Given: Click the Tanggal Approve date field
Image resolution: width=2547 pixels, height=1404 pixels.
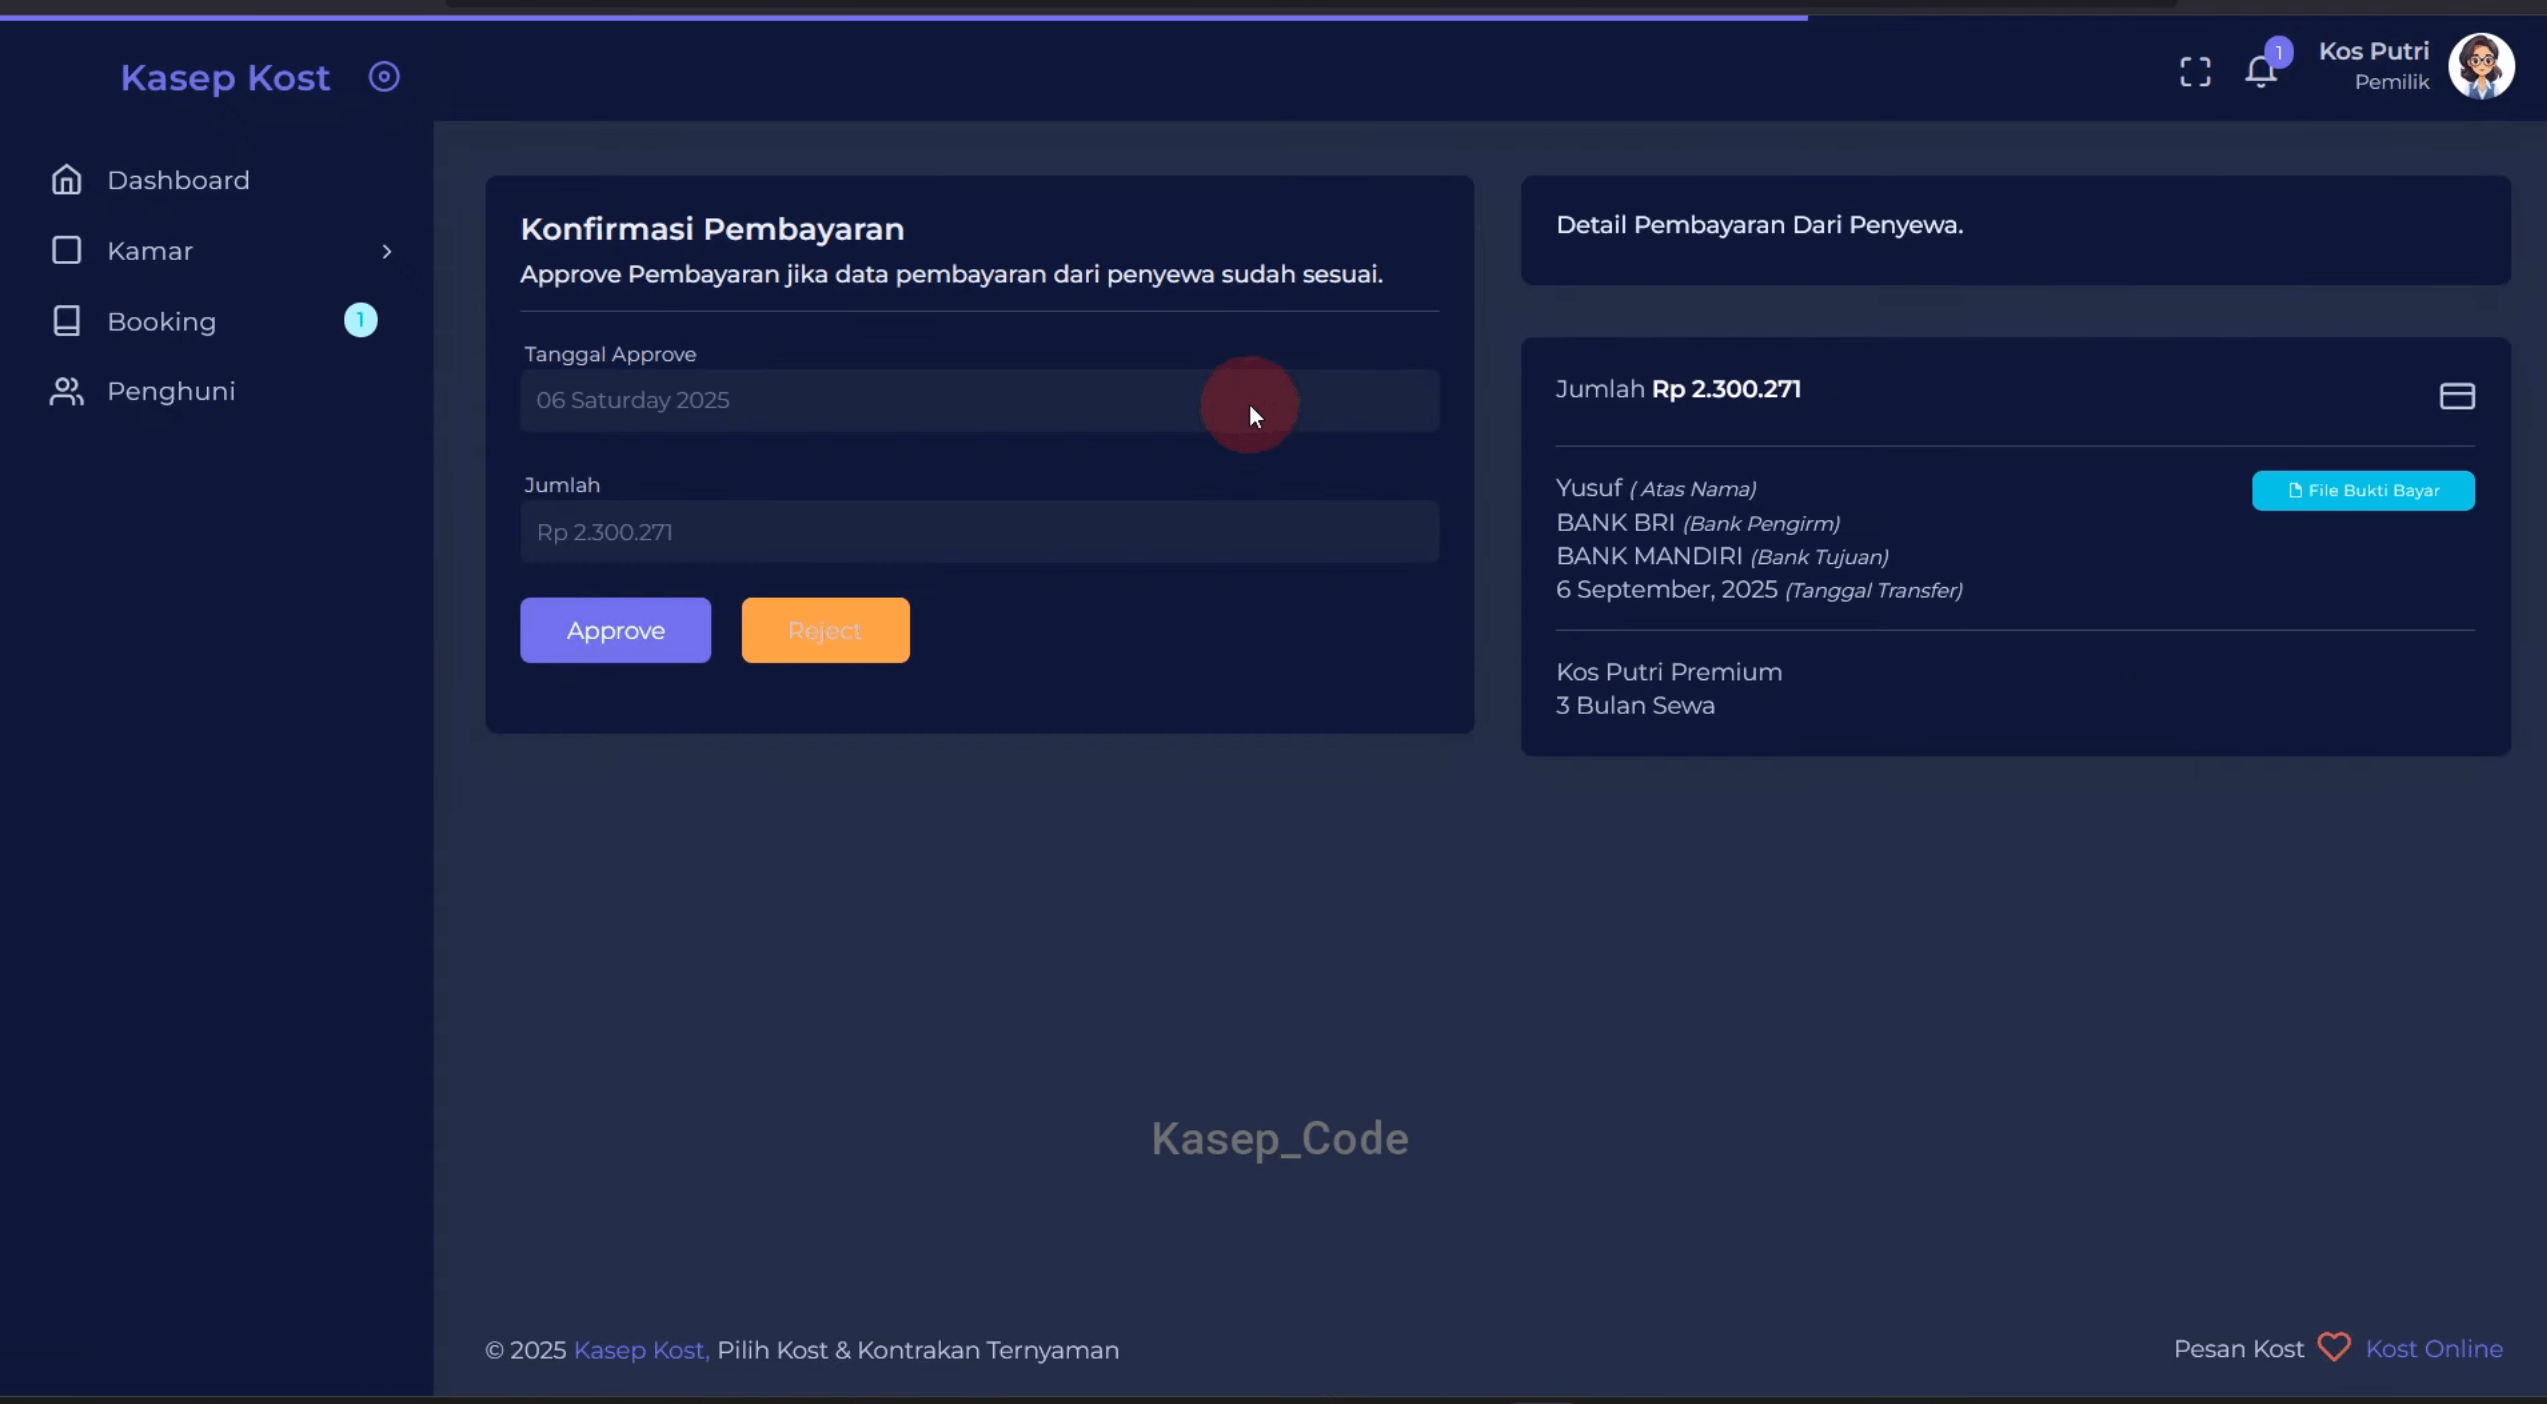Looking at the screenshot, I should pyautogui.click(x=979, y=400).
